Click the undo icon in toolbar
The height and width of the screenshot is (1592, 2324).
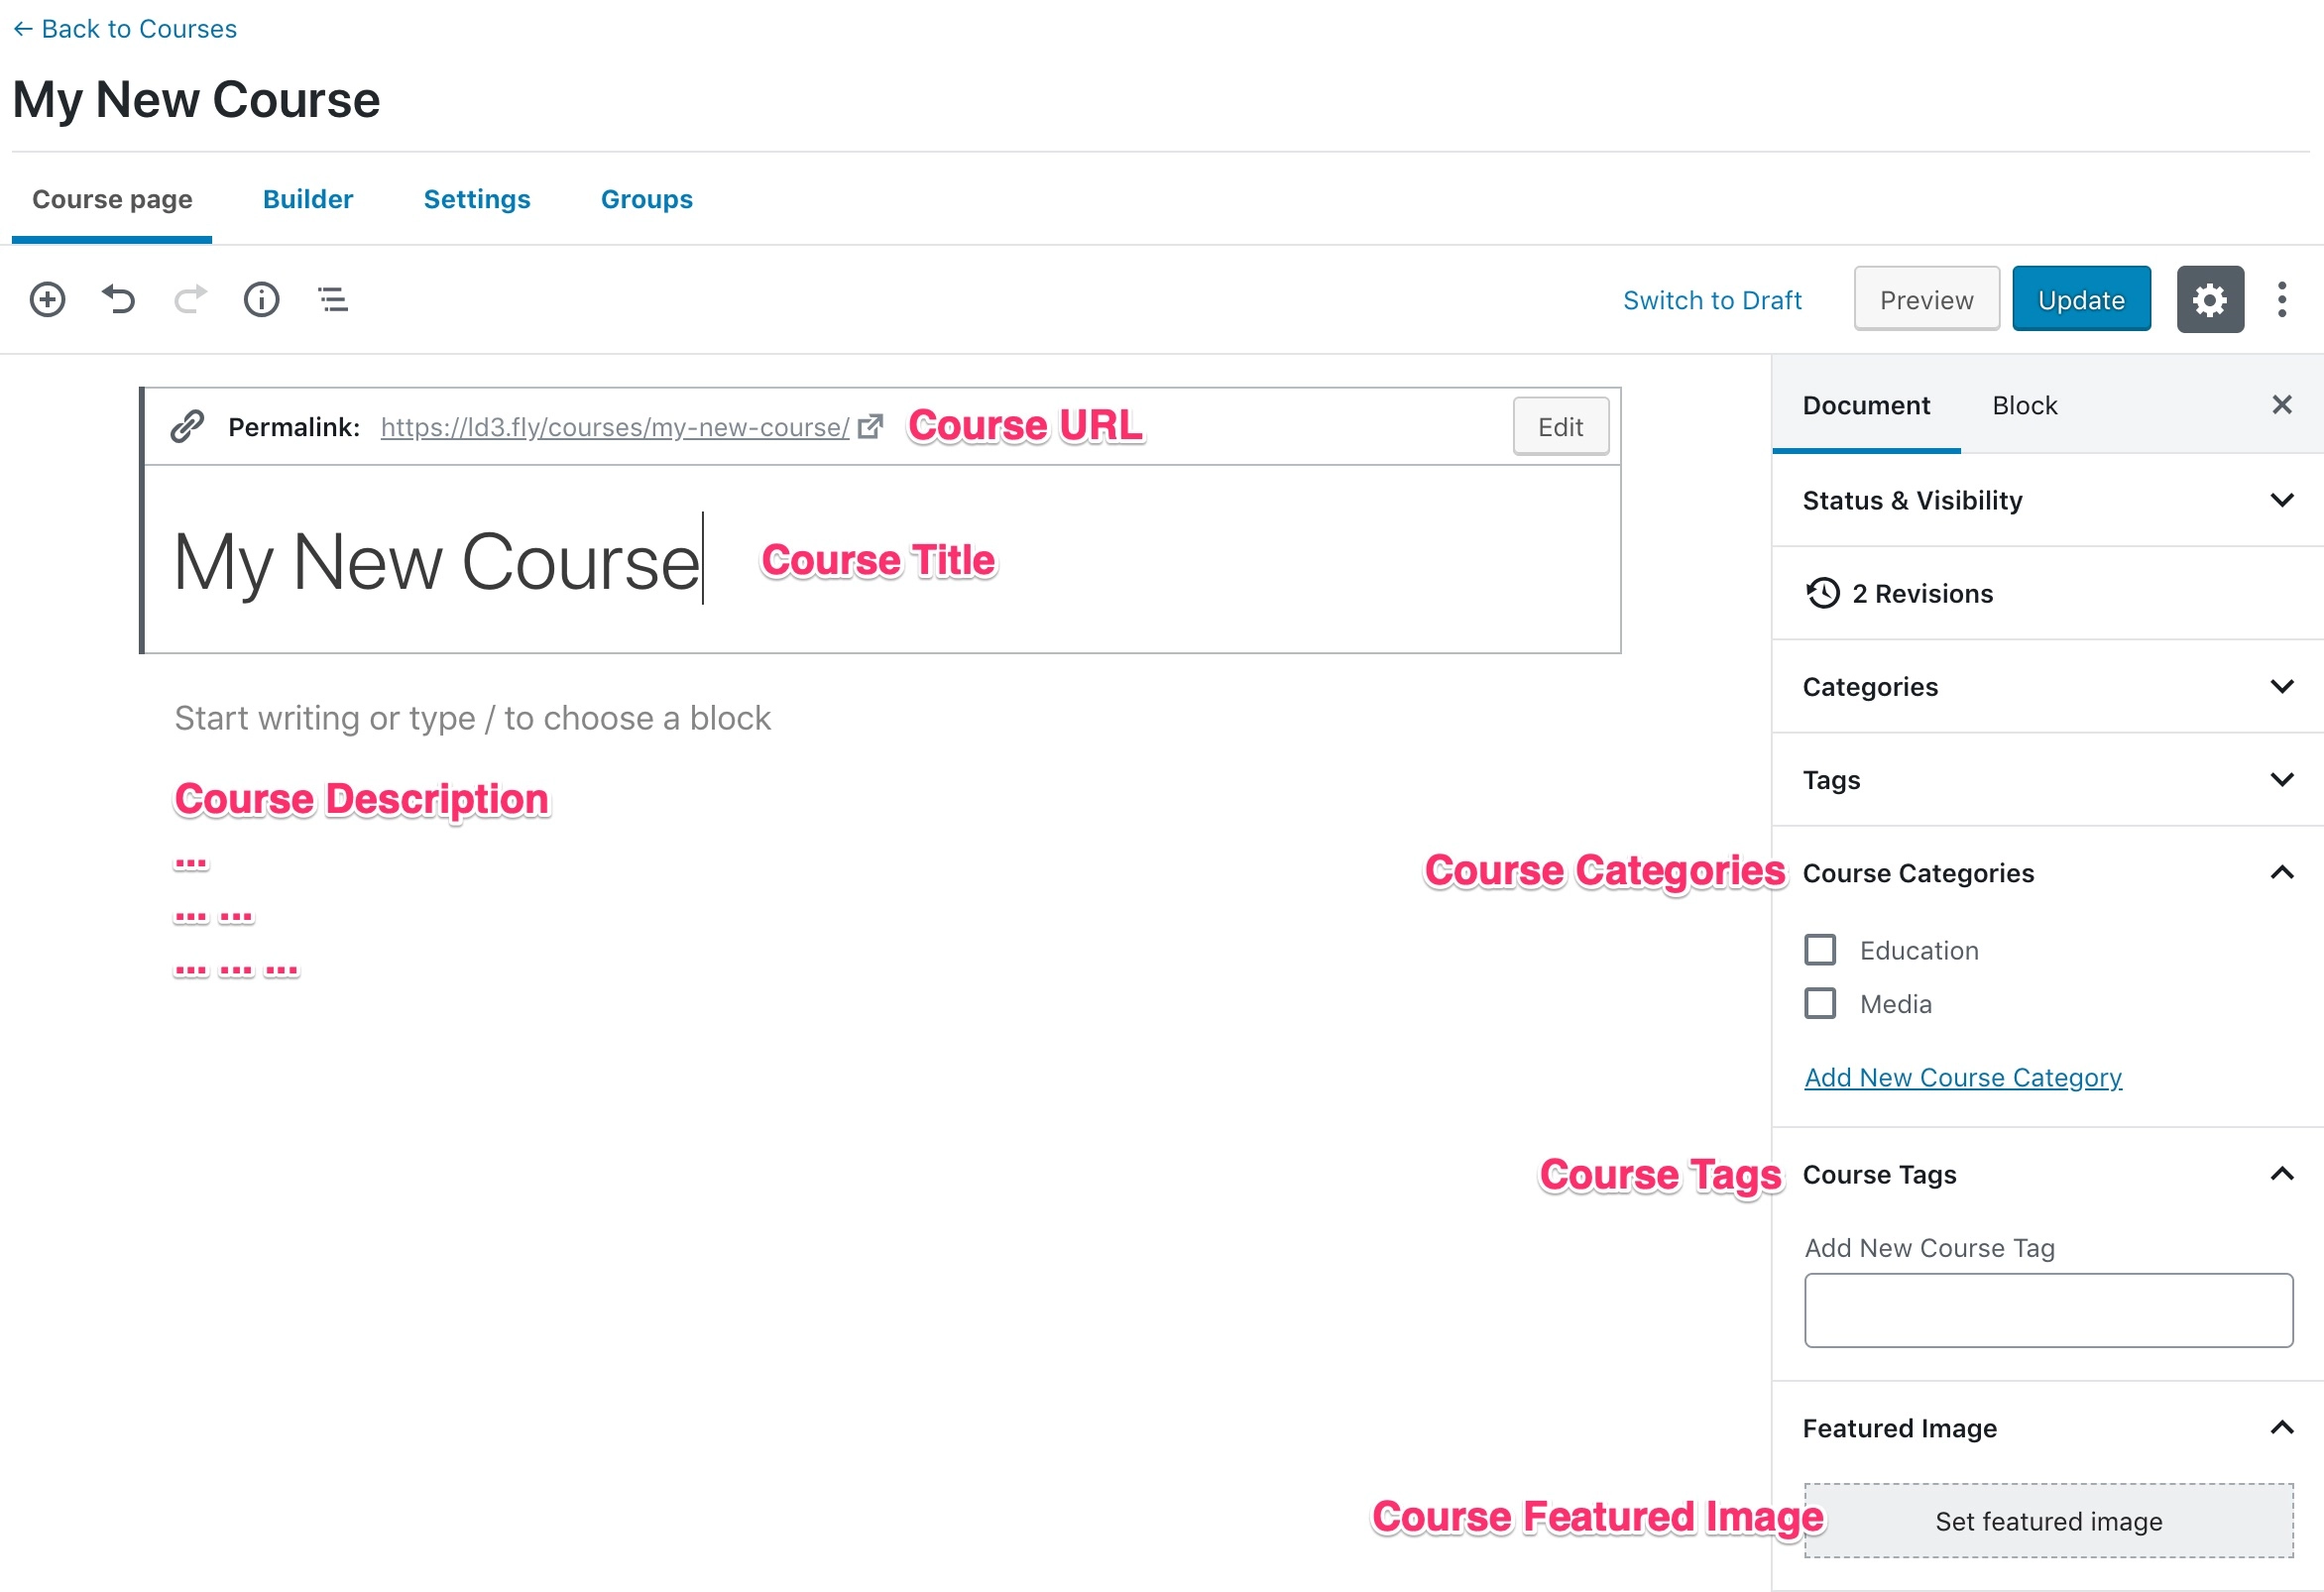tap(118, 296)
